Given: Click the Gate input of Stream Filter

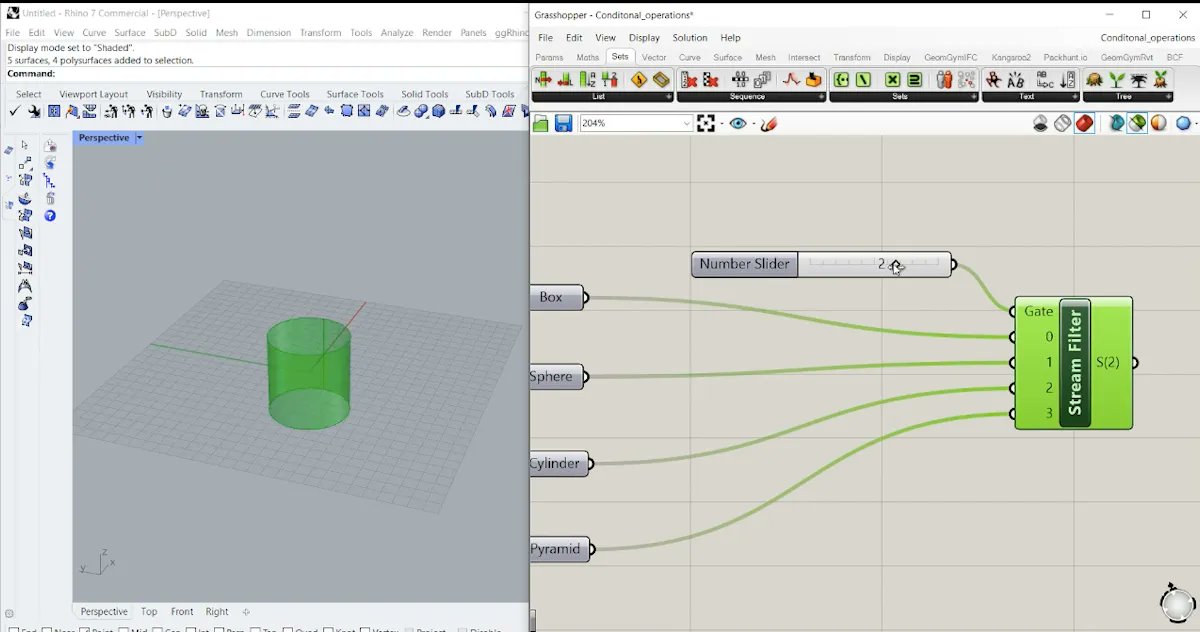Looking at the screenshot, I should tap(1038, 311).
